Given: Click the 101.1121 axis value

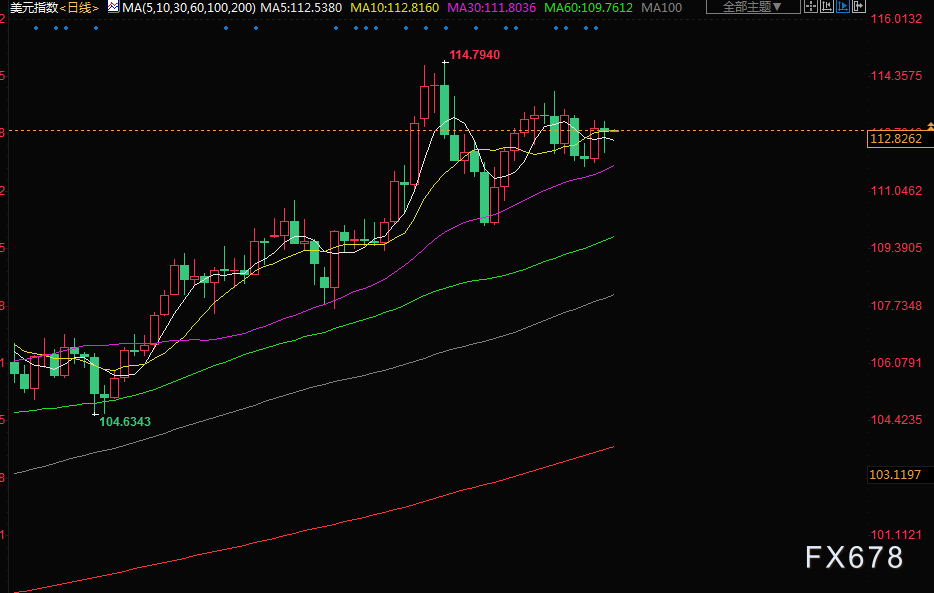Looking at the screenshot, I should pyautogui.click(x=896, y=535).
